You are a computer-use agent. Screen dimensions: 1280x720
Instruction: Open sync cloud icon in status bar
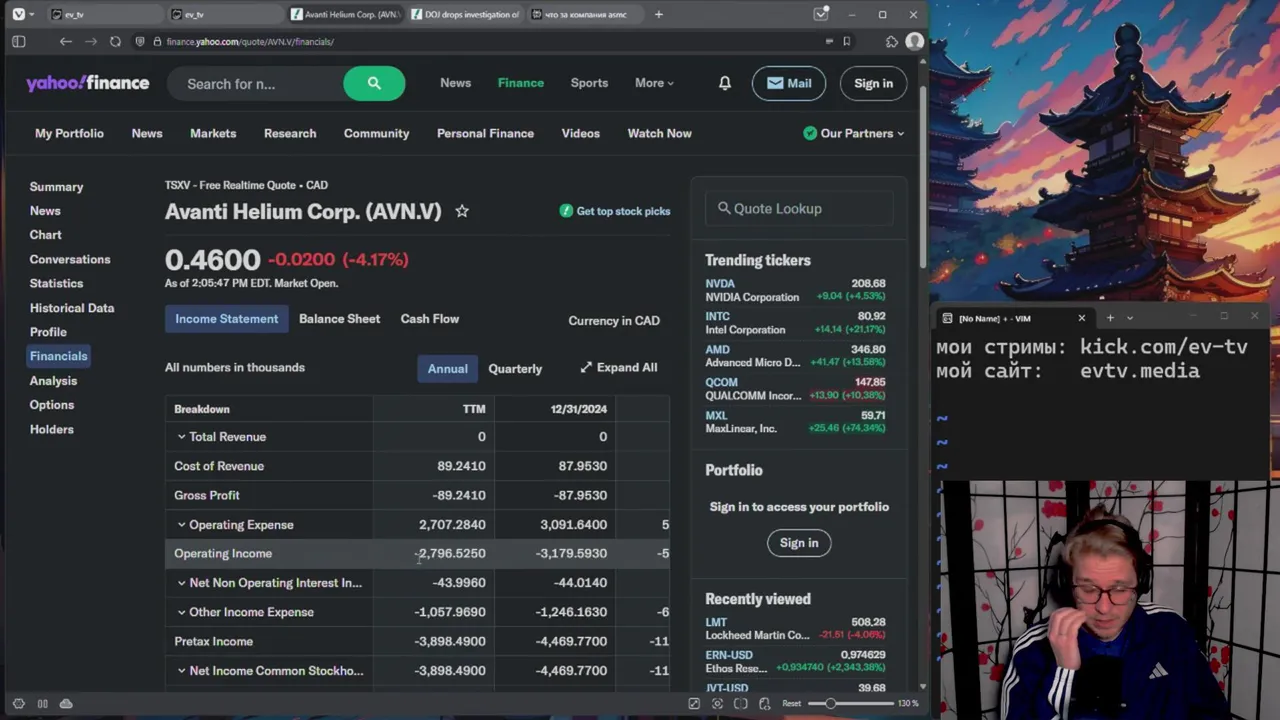(66, 704)
